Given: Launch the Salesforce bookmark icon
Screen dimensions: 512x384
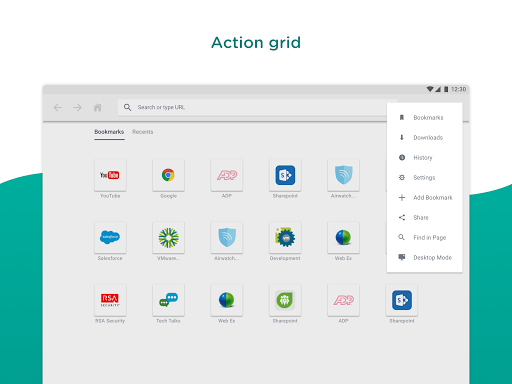Looking at the screenshot, I should 110,237.
